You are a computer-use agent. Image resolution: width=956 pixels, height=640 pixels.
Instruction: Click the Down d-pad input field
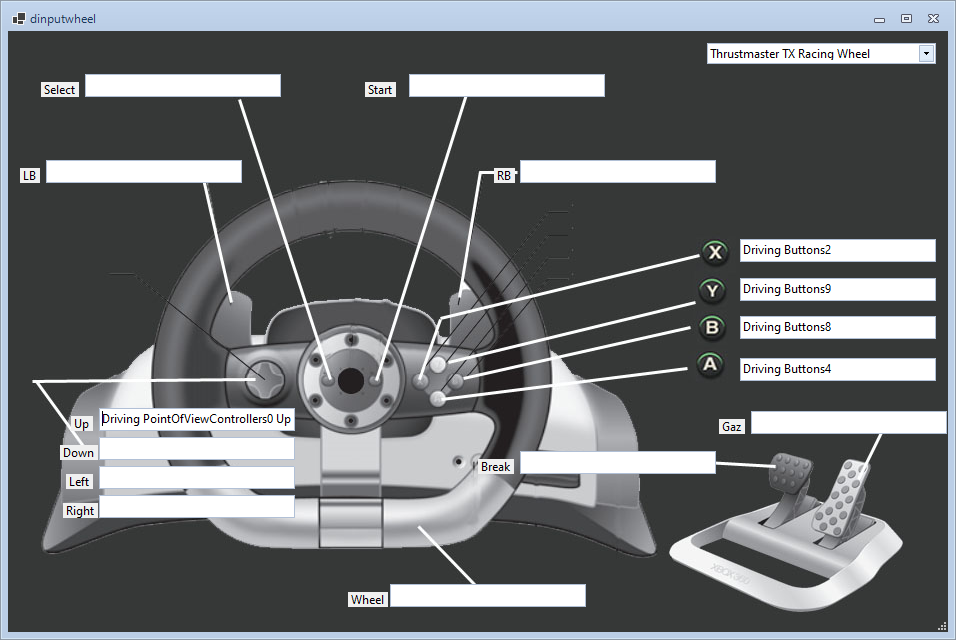[197, 449]
